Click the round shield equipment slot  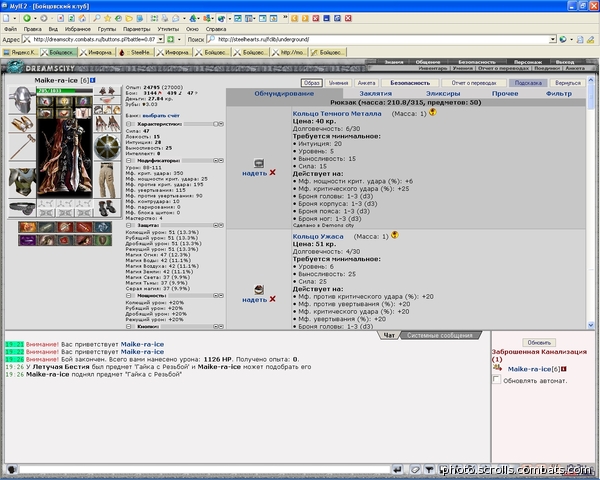107,147
